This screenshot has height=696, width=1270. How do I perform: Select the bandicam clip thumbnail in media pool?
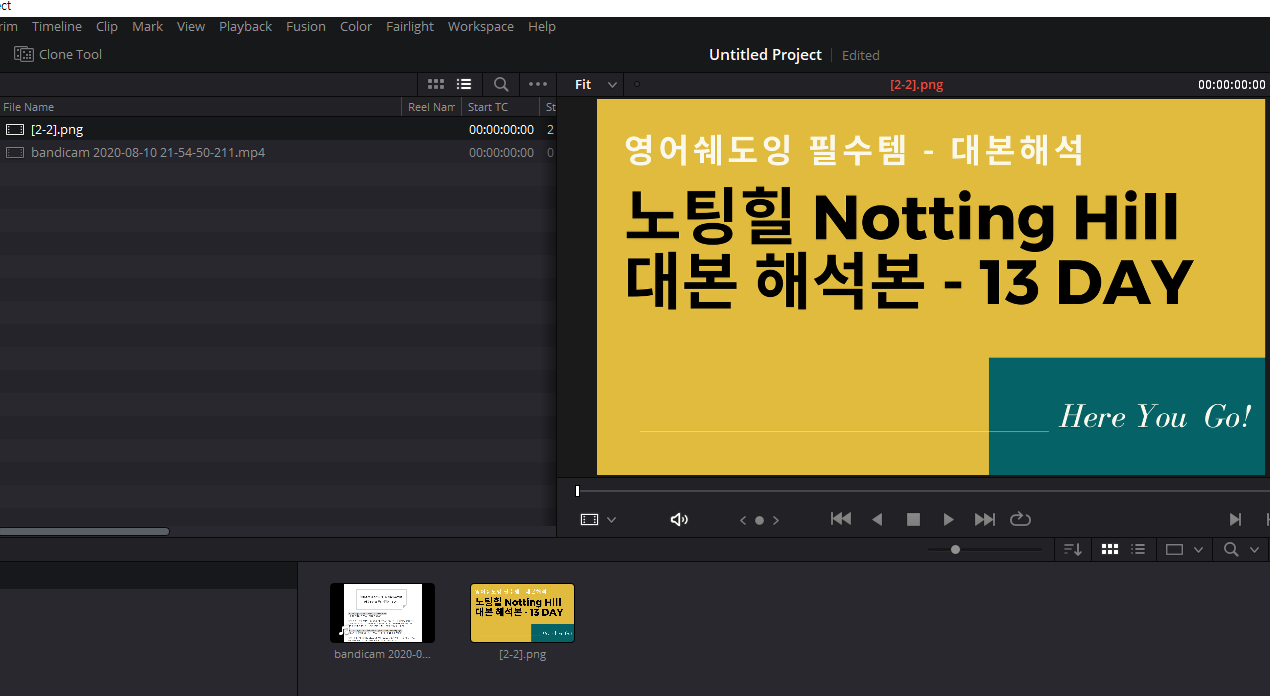tap(382, 613)
